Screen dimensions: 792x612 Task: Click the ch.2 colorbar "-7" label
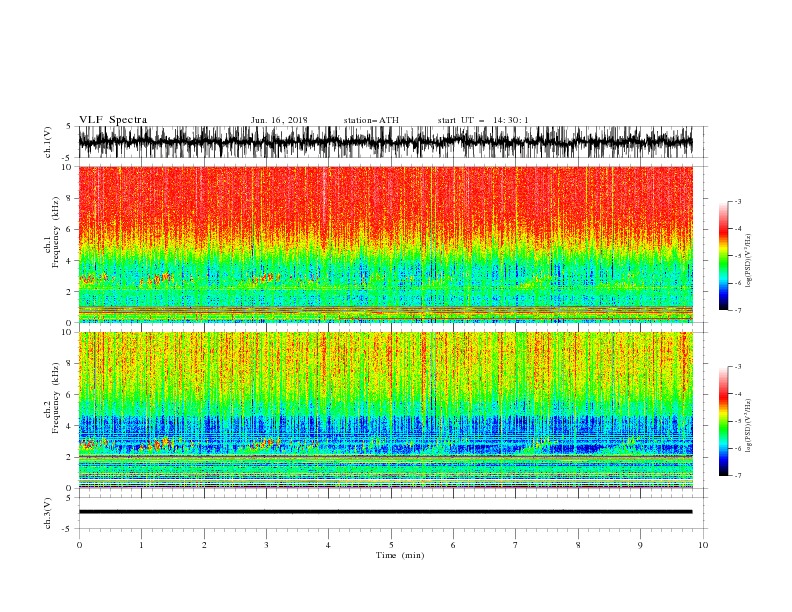[738, 475]
